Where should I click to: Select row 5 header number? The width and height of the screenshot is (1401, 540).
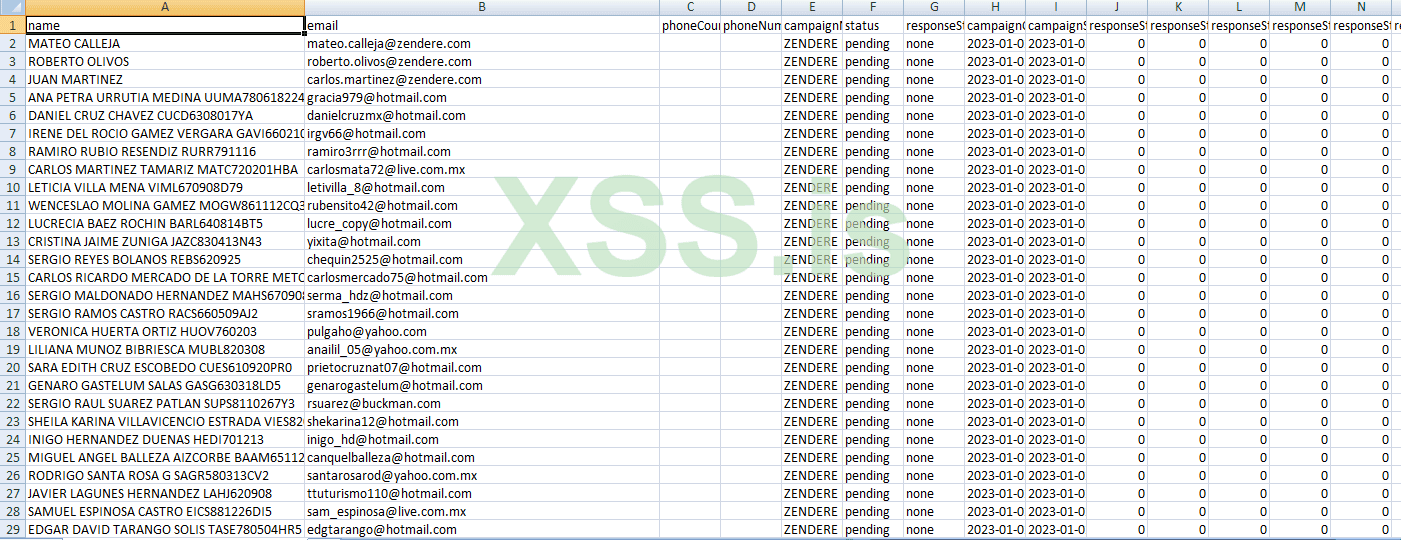(12, 97)
